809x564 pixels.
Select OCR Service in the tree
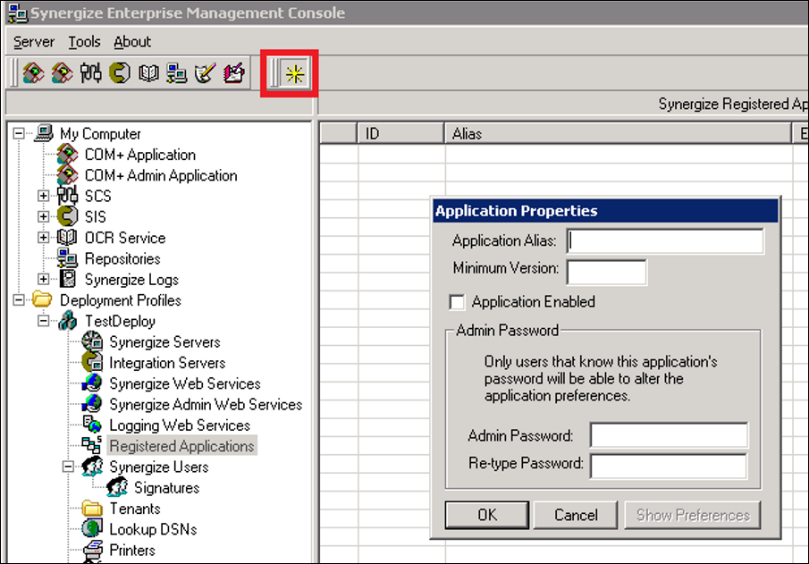tap(125, 238)
